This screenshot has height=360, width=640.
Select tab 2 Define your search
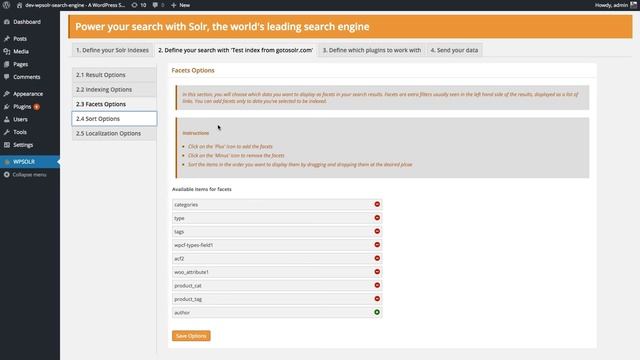[x=236, y=50]
